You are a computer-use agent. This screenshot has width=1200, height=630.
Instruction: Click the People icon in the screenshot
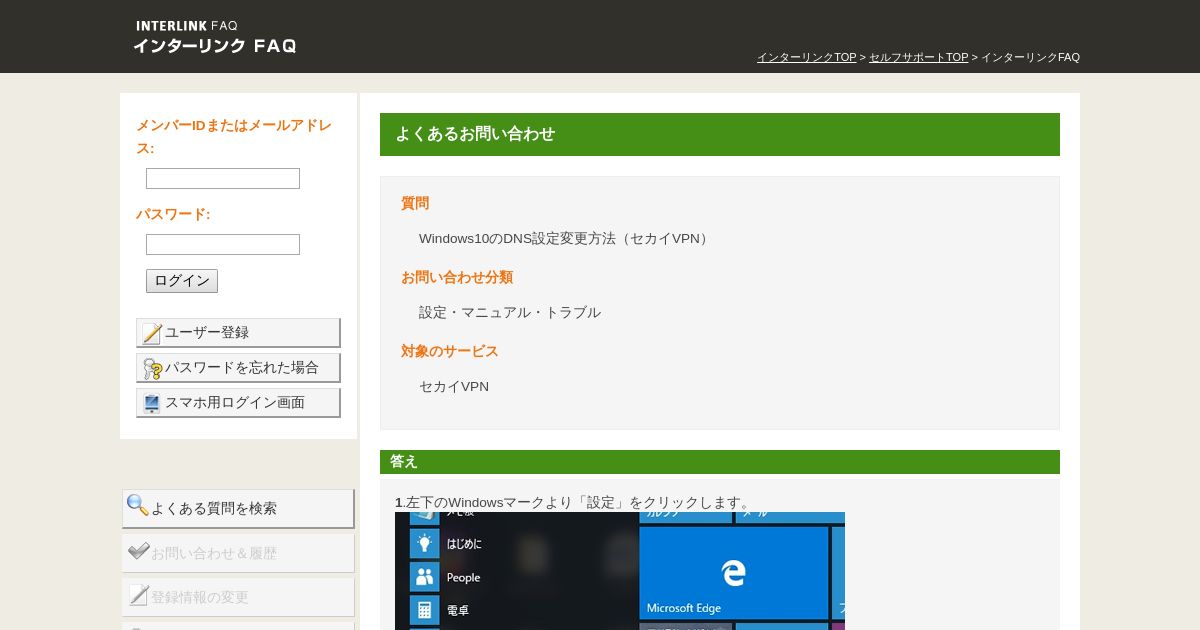pos(424,577)
